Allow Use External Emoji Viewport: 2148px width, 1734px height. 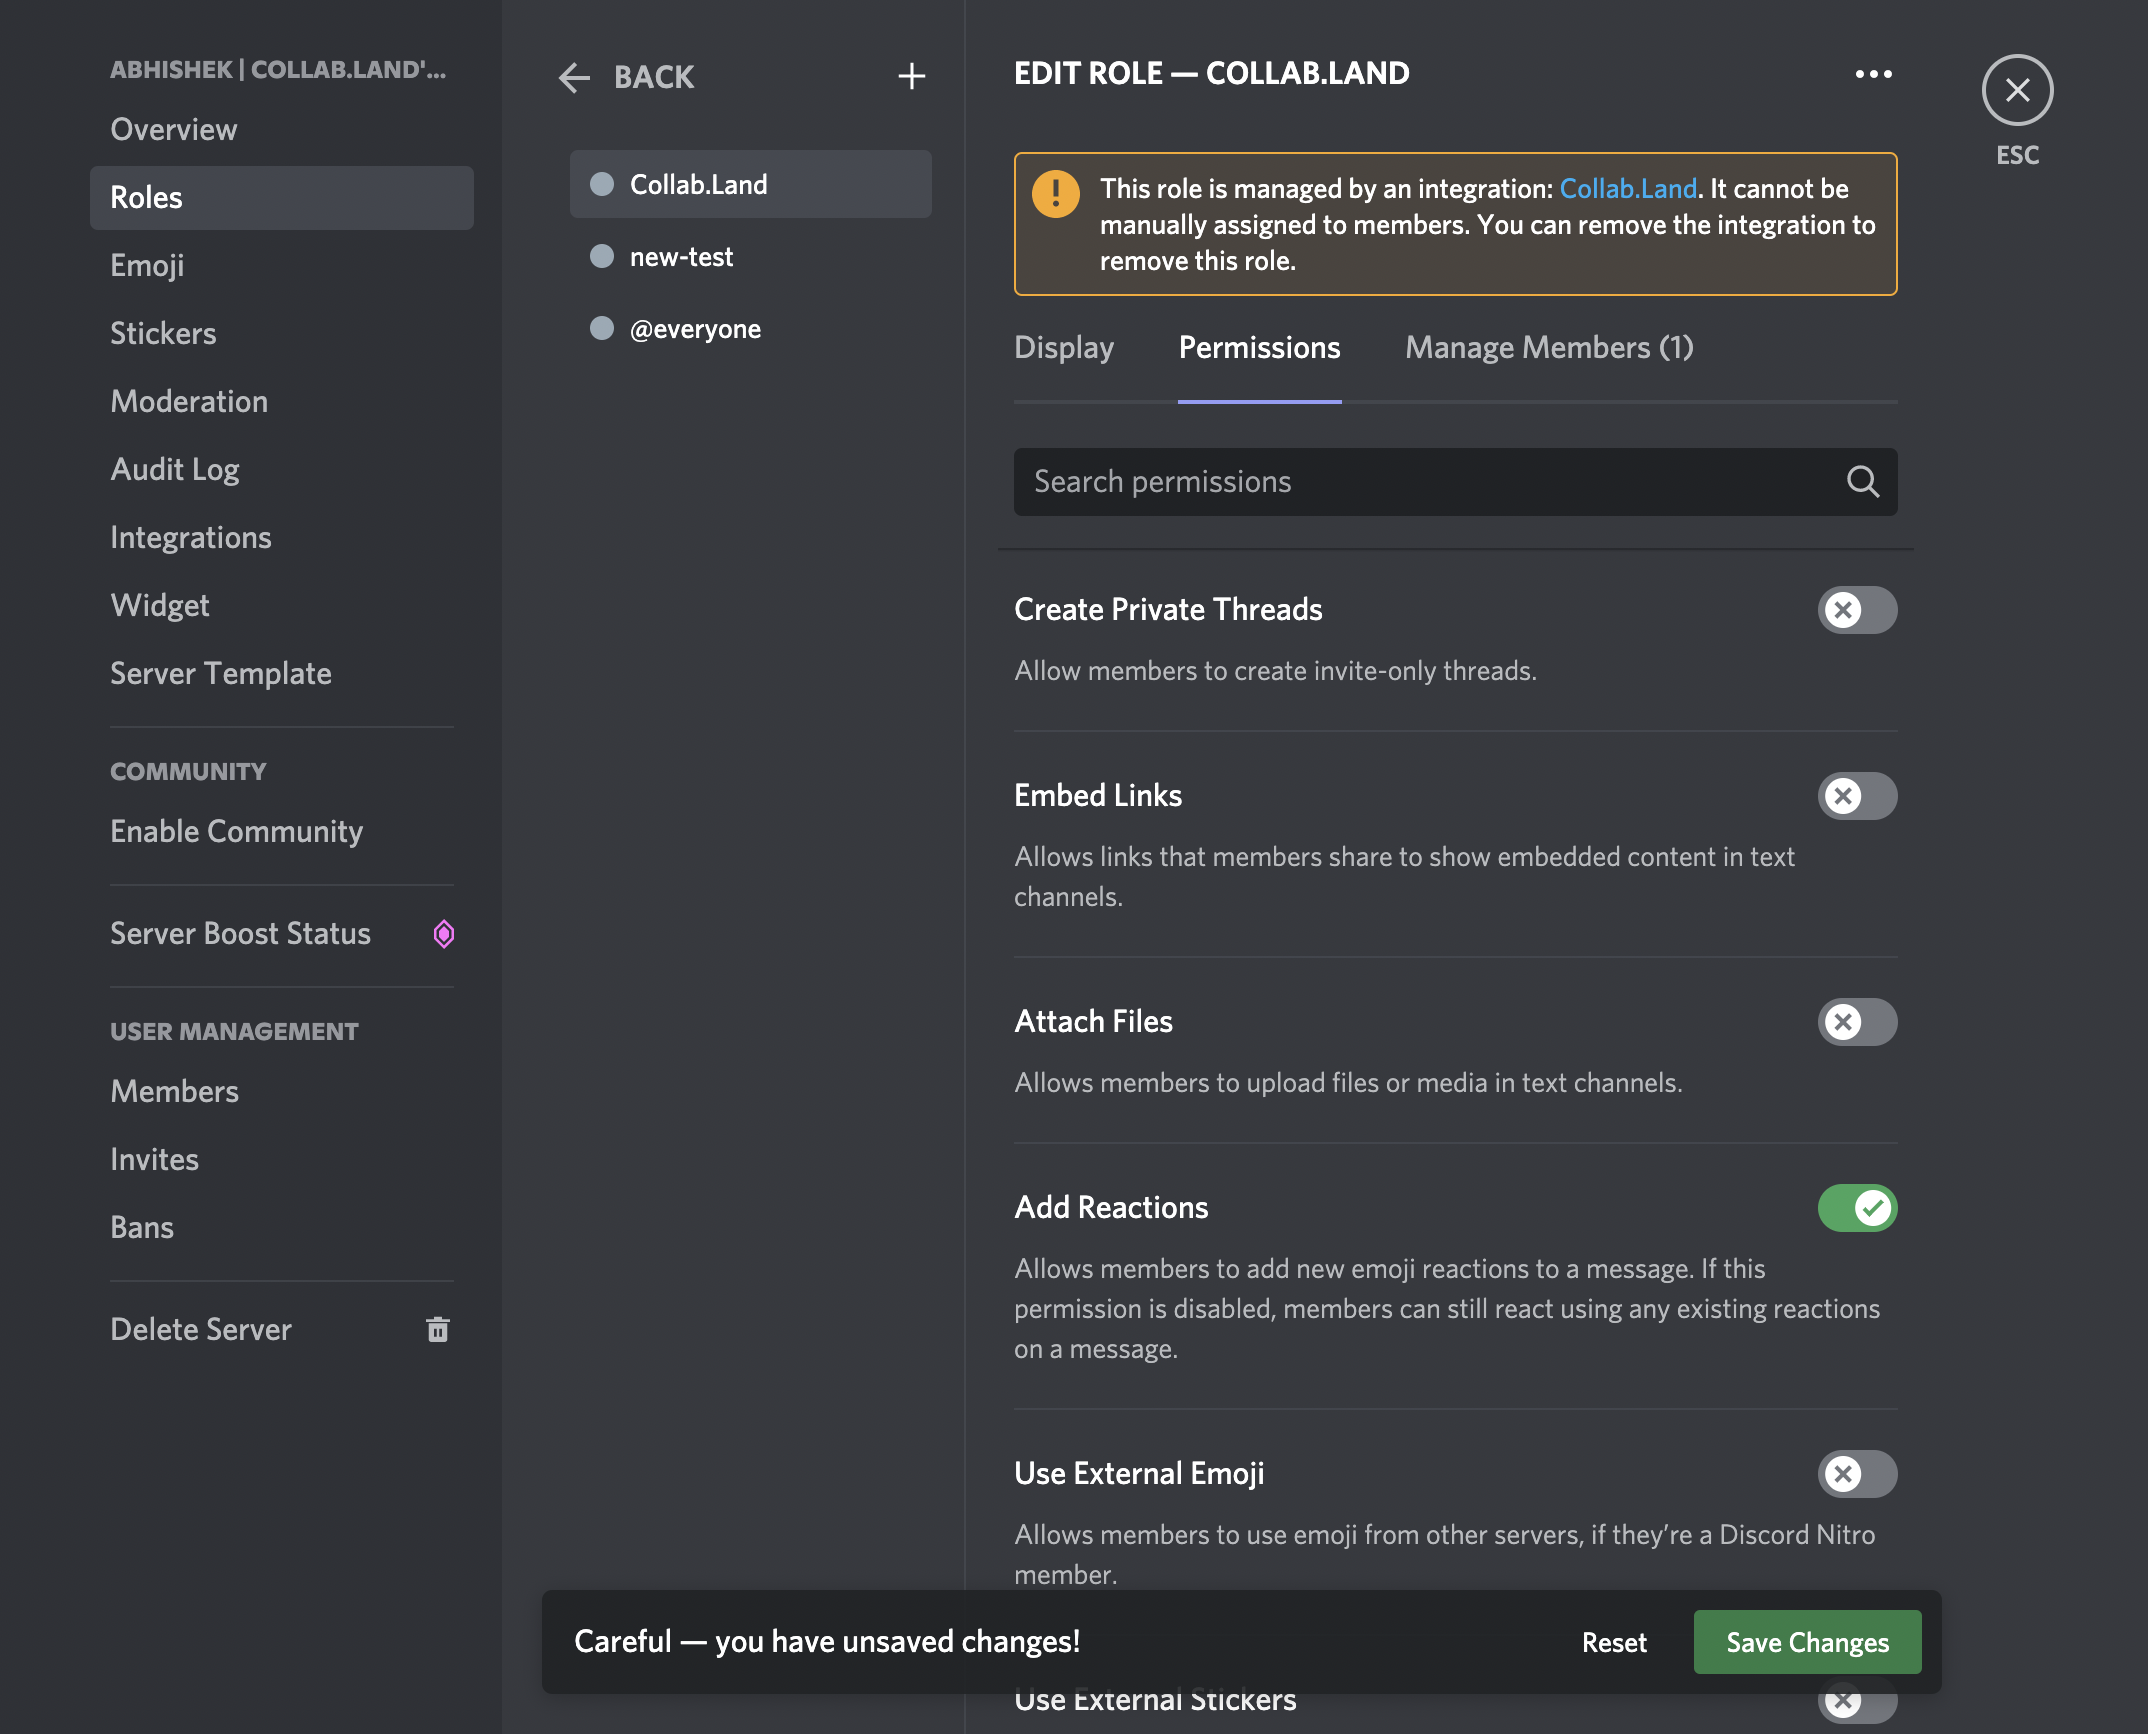pyautogui.click(x=1856, y=1474)
